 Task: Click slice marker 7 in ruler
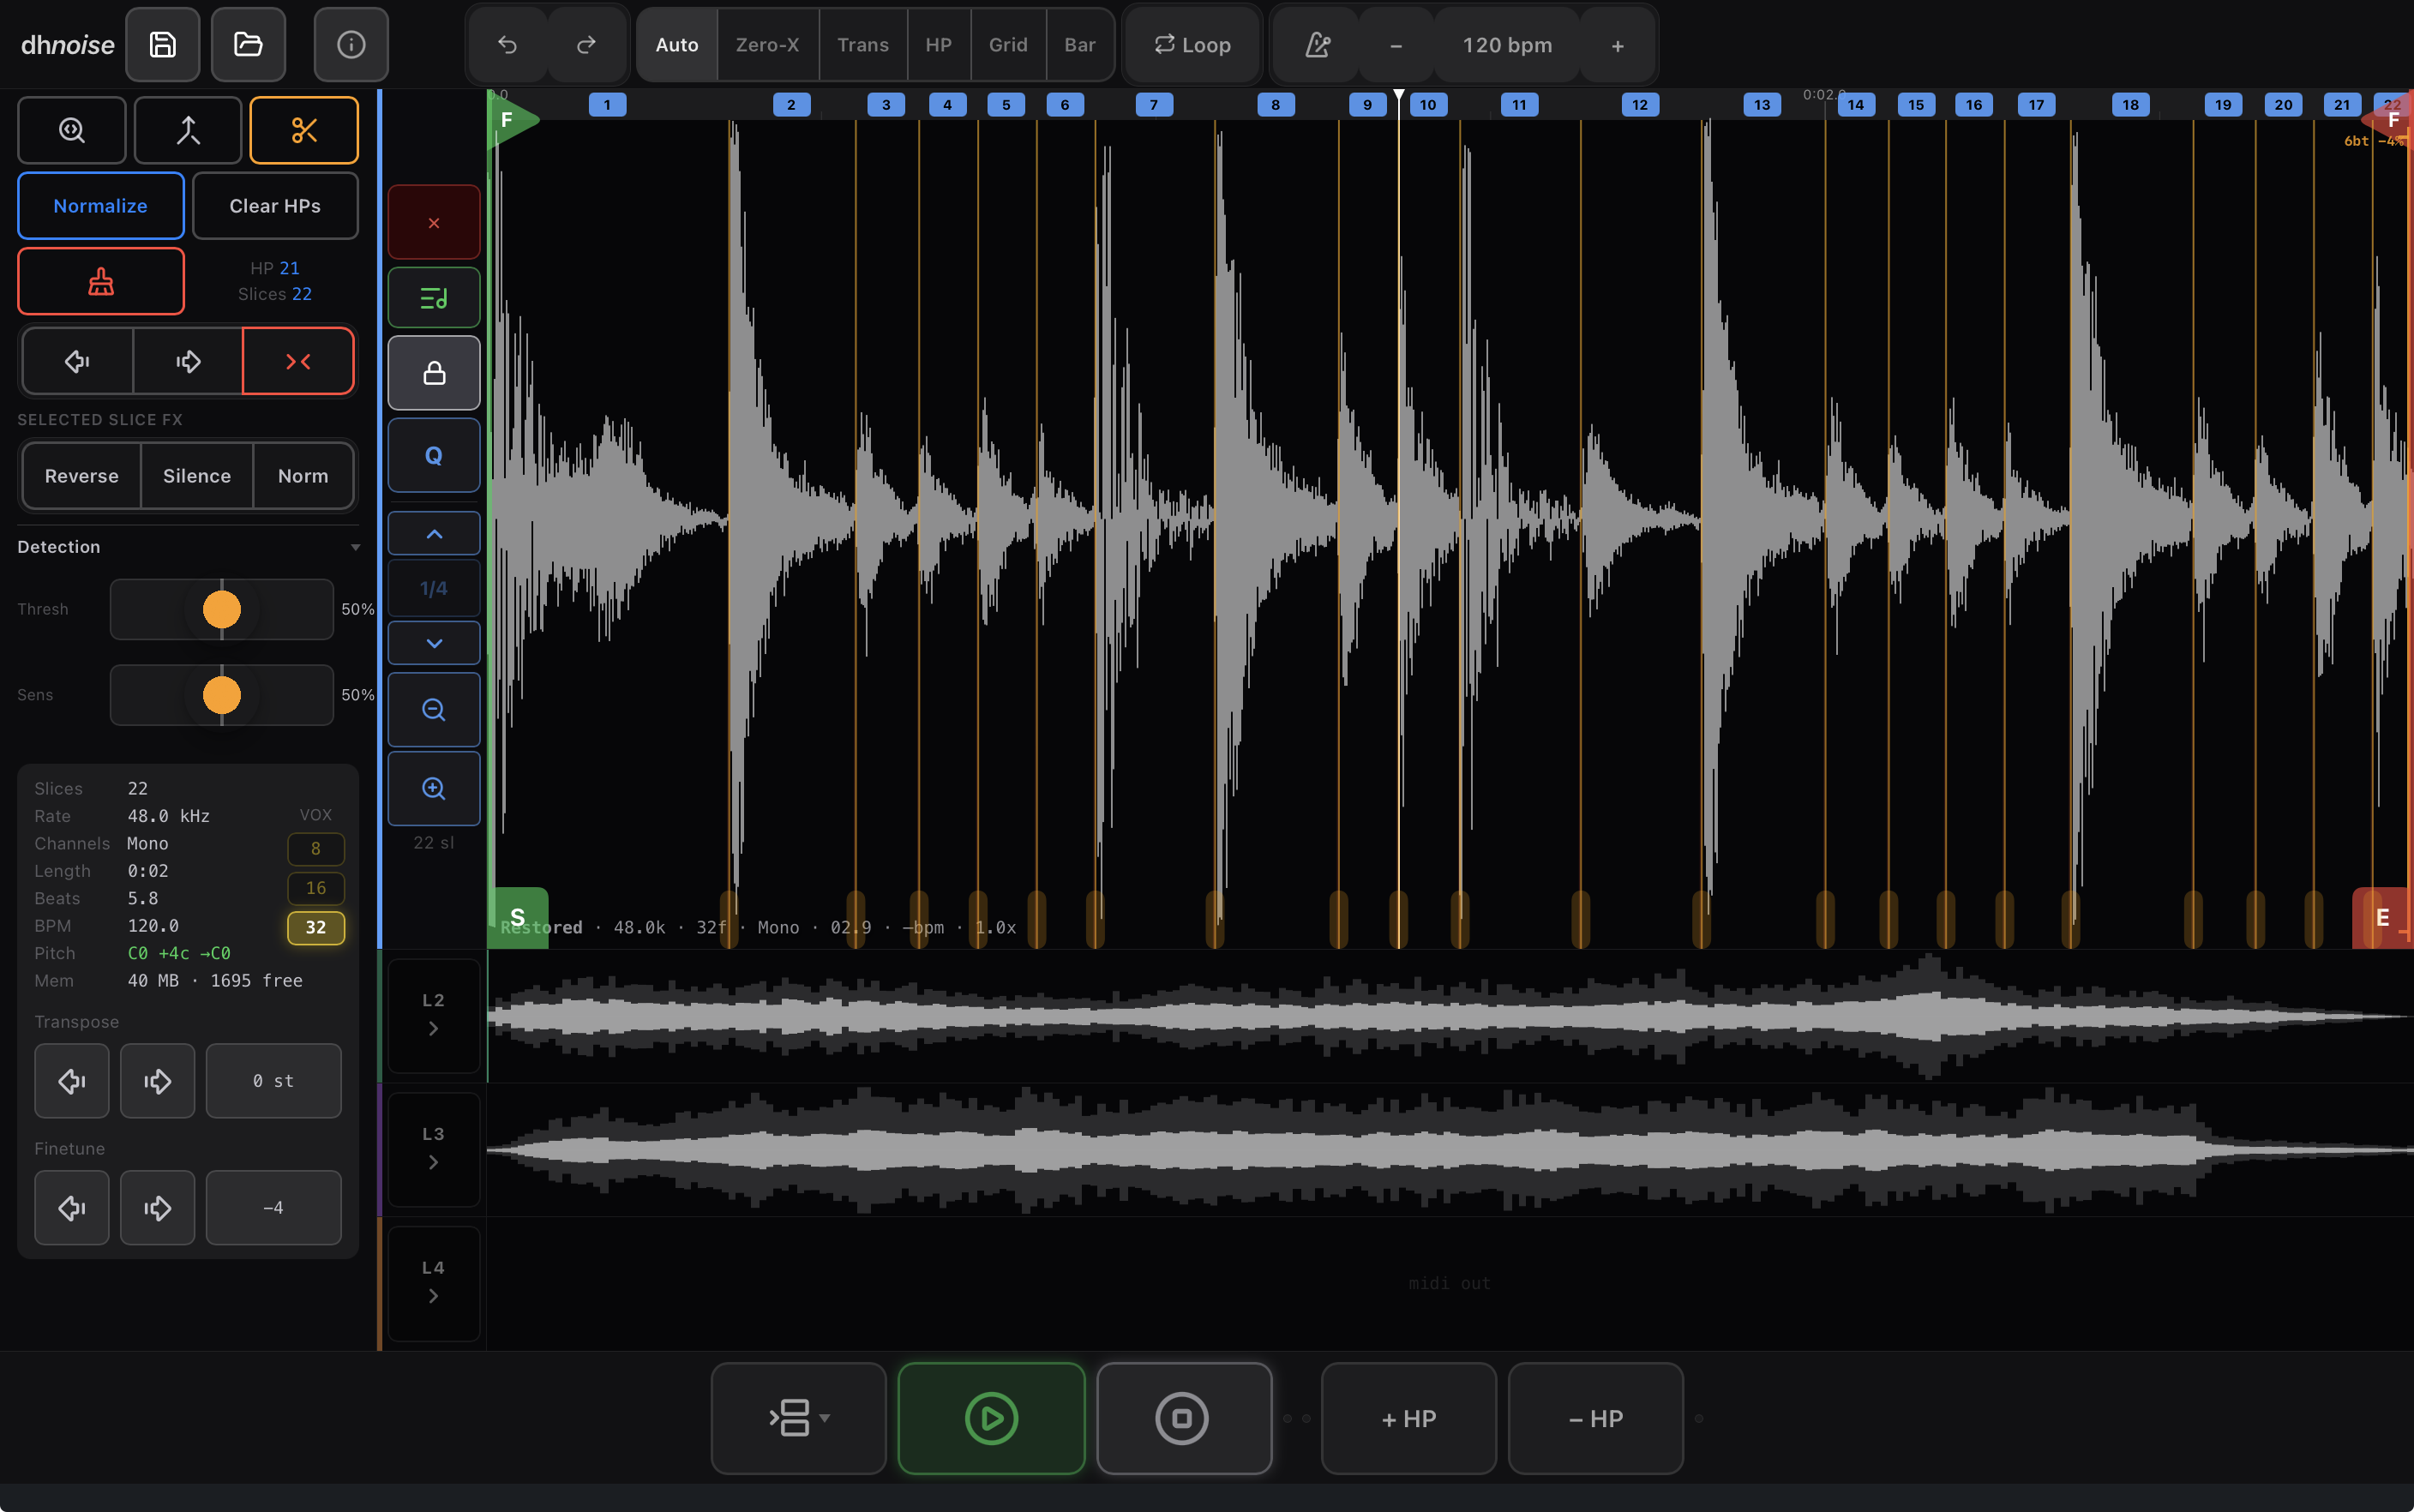pyautogui.click(x=1154, y=104)
